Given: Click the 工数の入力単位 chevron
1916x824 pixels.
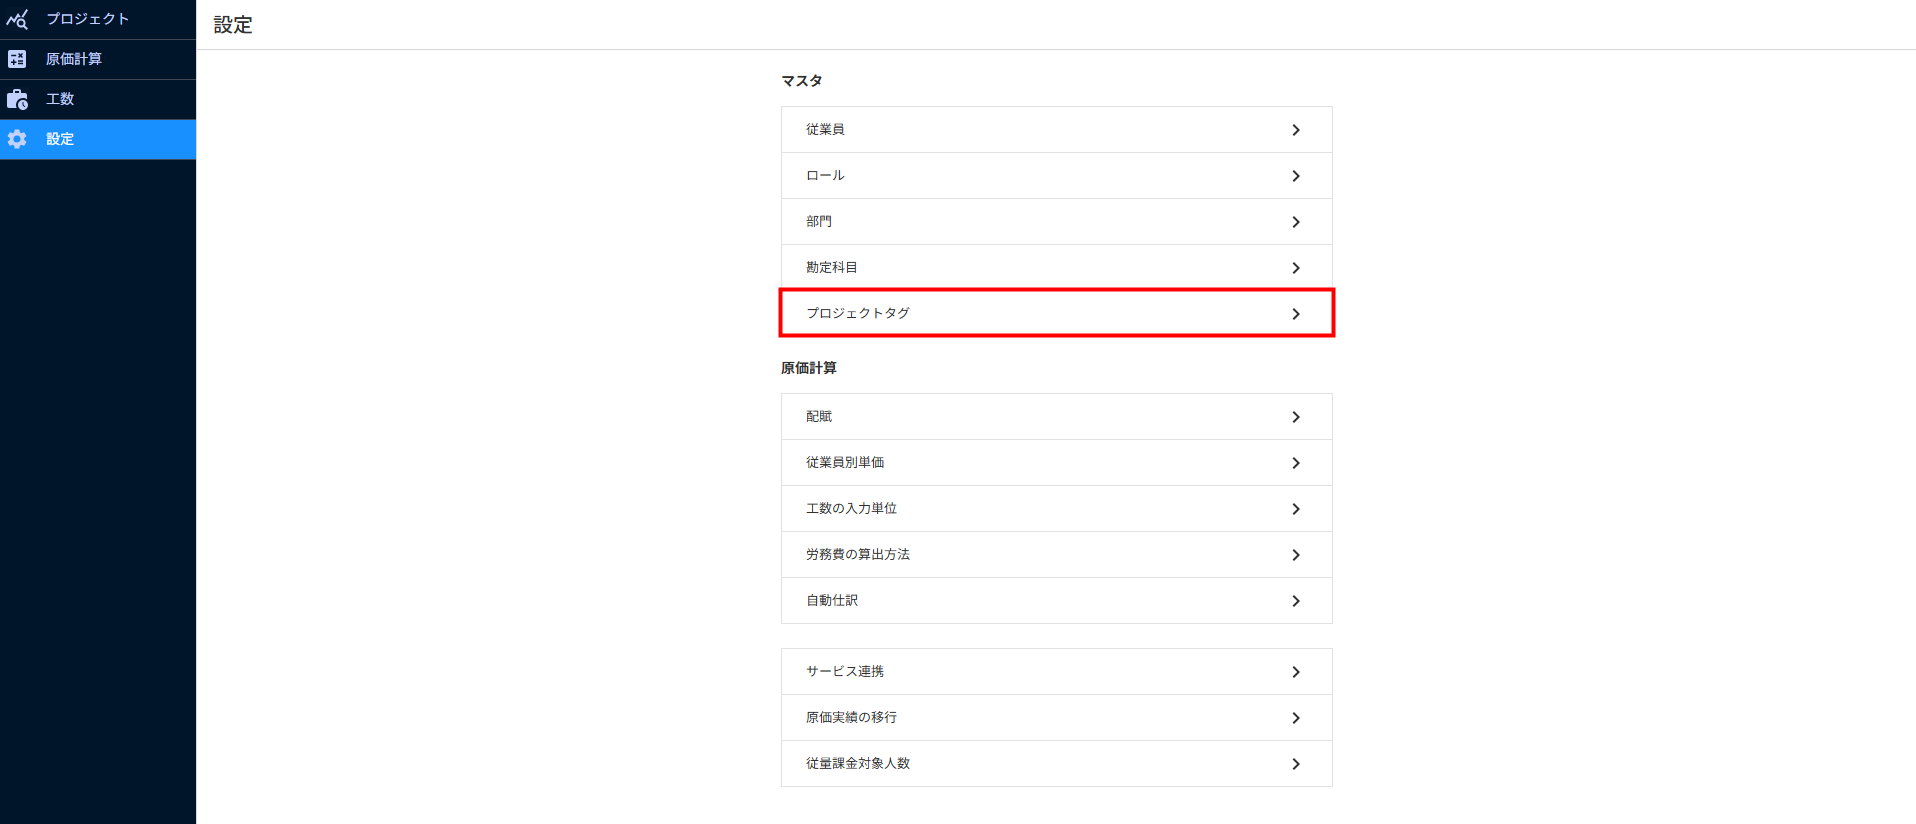Looking at the screenshot, I should pyautogui.click(x=1296, y=509).
